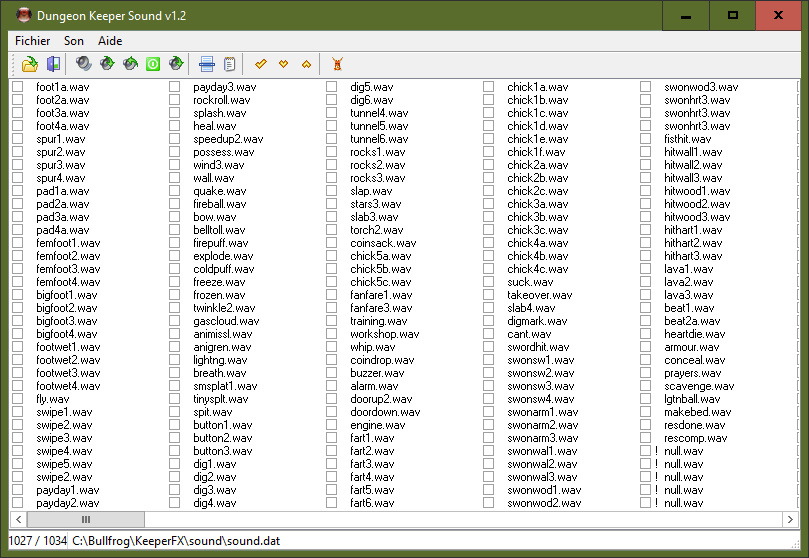
Task: Click the payday1.wav file name
Action: pos(68,490)
